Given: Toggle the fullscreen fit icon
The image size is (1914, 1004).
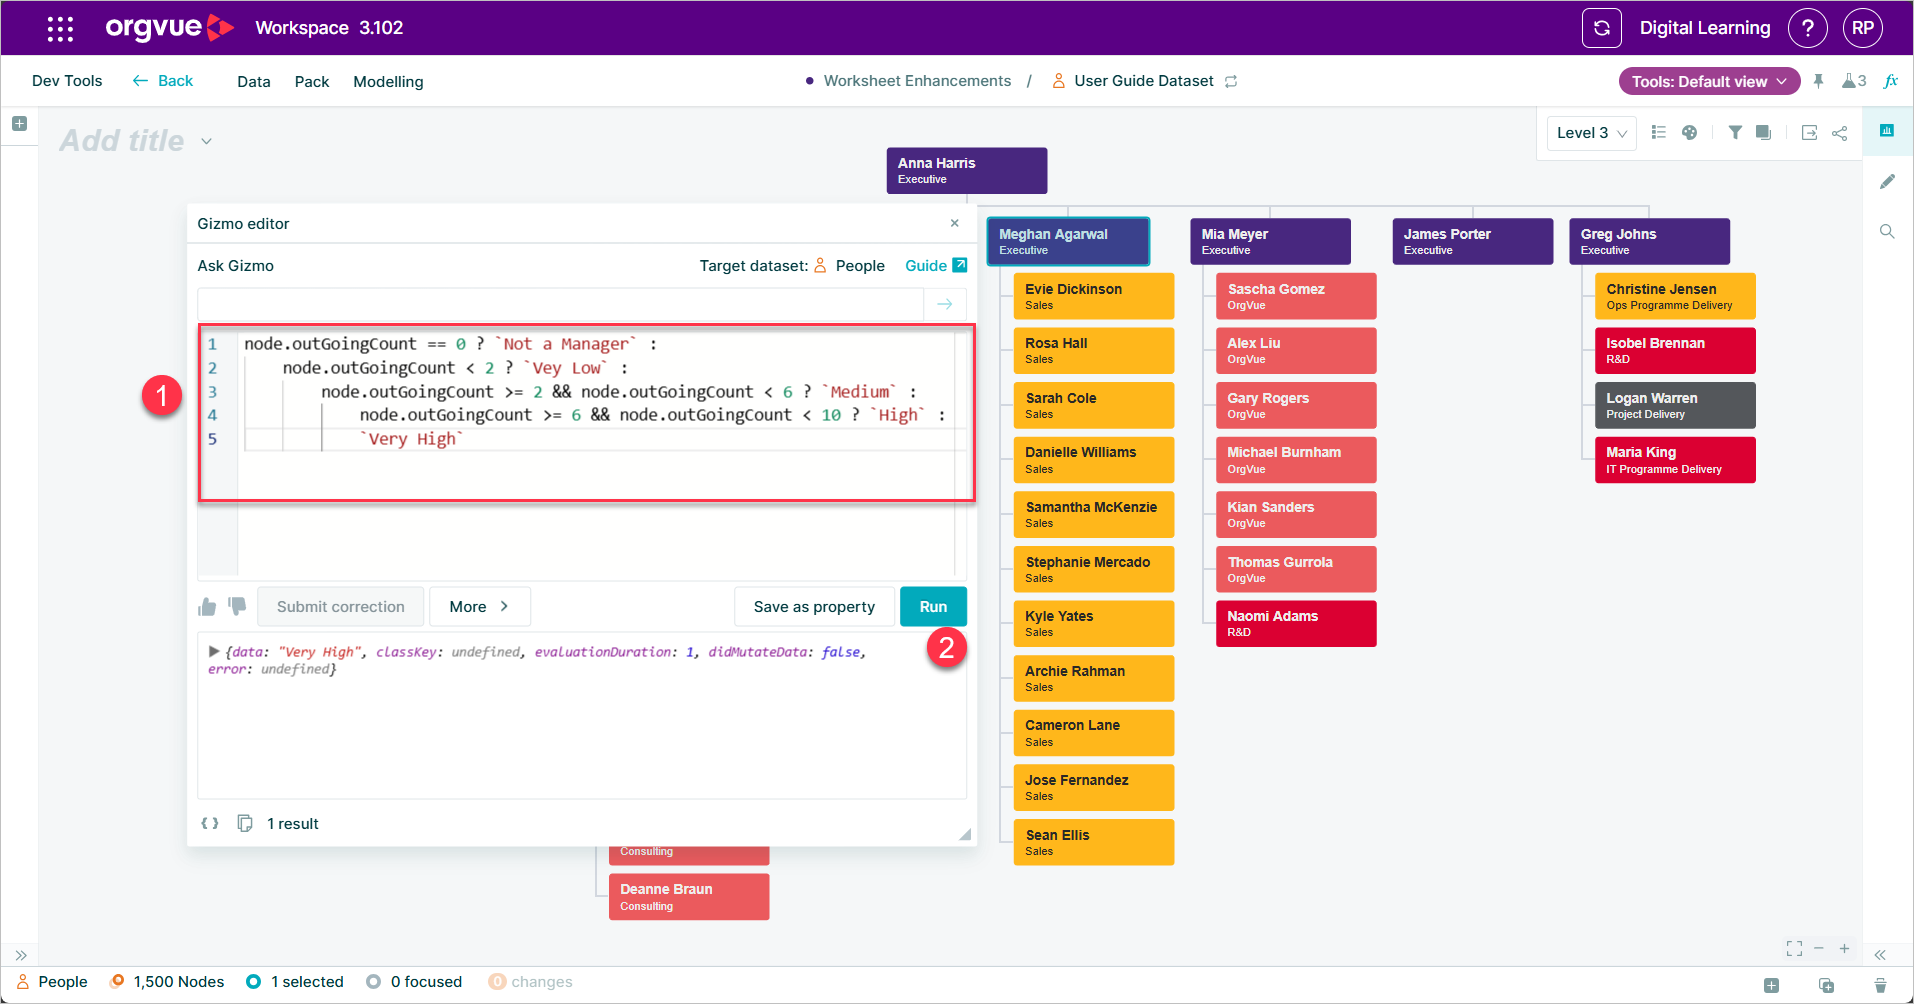Looking at the screenshot, I should point(1794,948).
